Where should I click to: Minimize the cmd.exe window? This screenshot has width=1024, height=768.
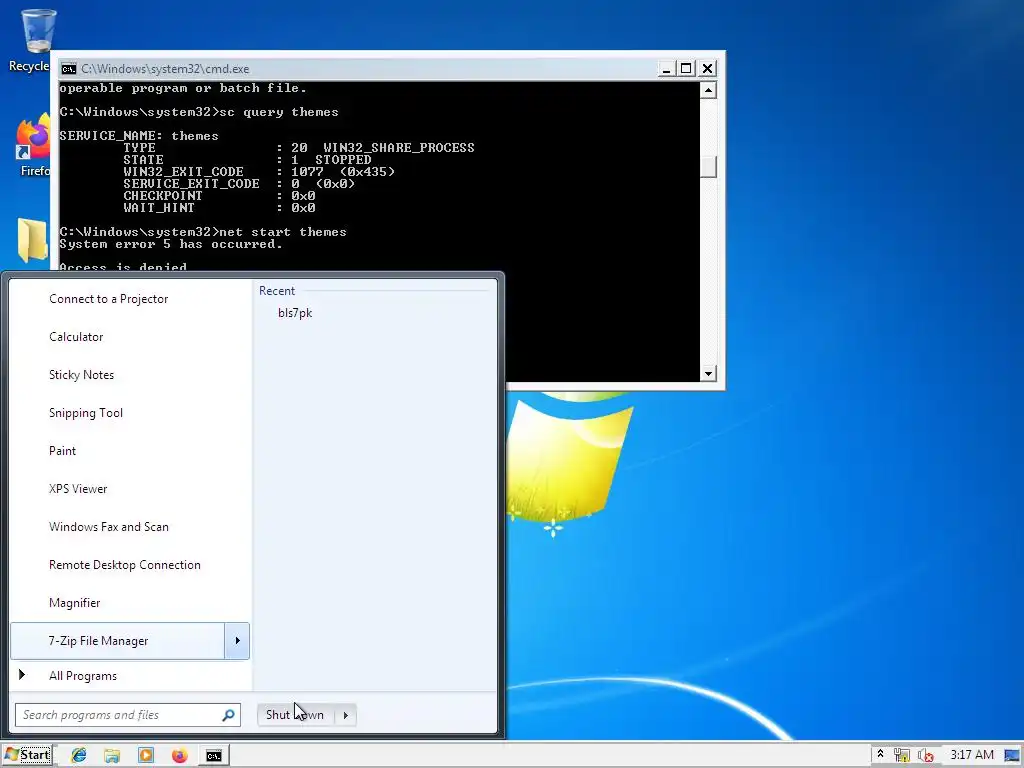point(665,69)
